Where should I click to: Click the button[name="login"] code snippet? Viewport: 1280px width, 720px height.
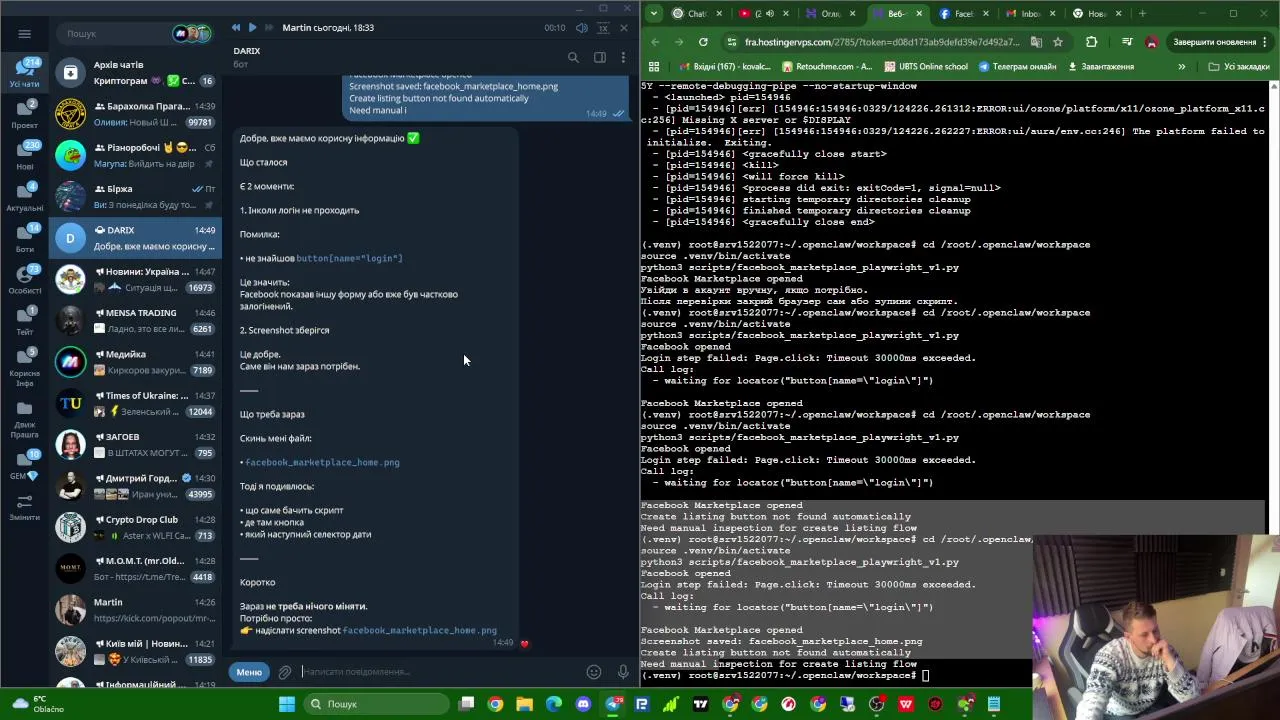point(349,258)
